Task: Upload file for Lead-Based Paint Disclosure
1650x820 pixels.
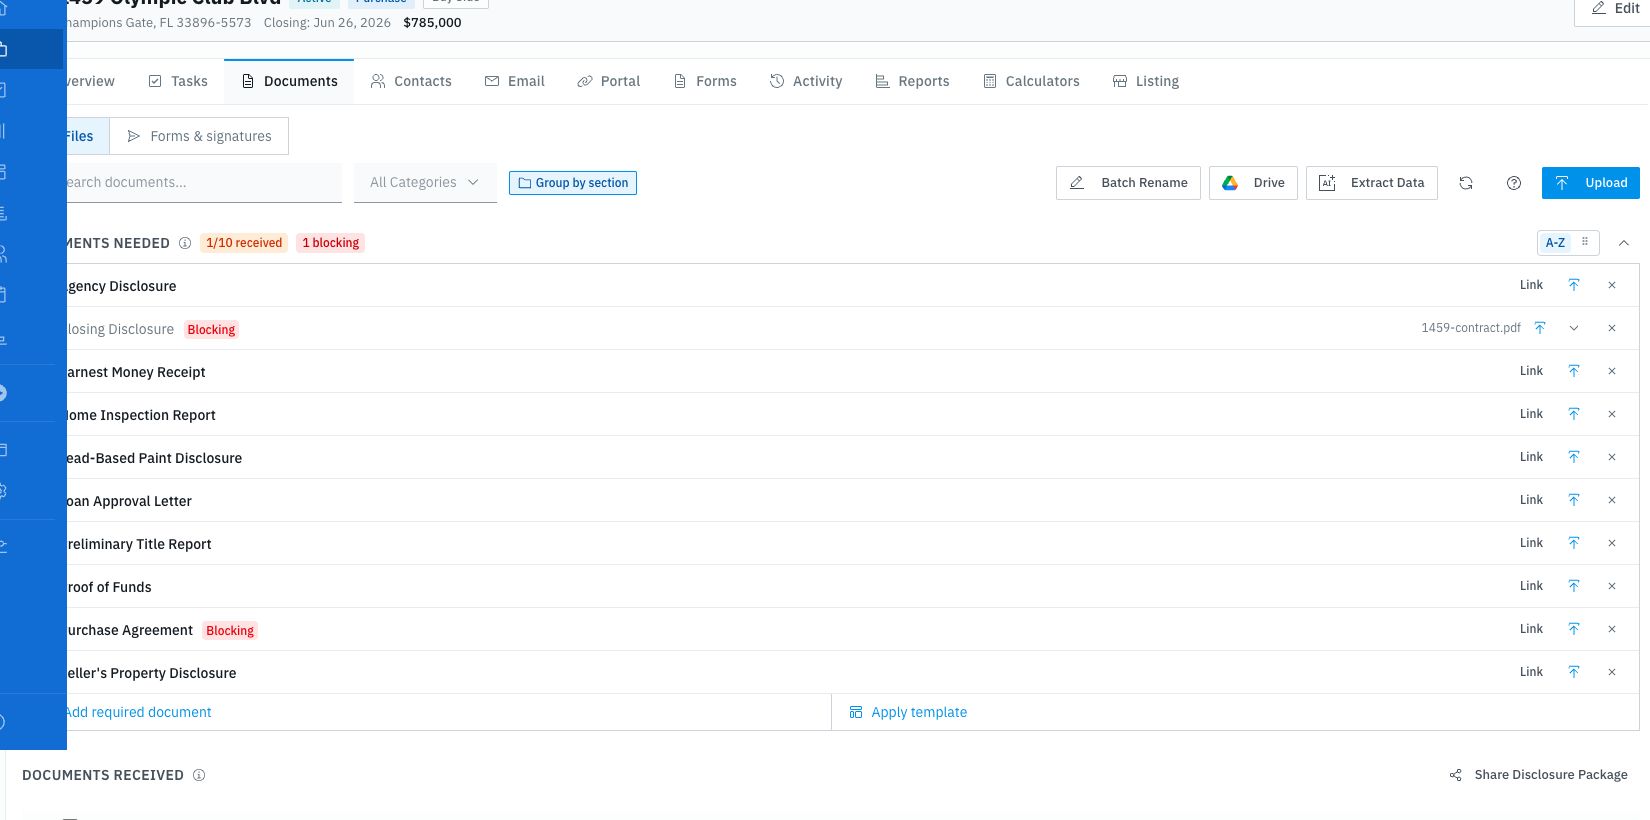Action: point(1574,457)
